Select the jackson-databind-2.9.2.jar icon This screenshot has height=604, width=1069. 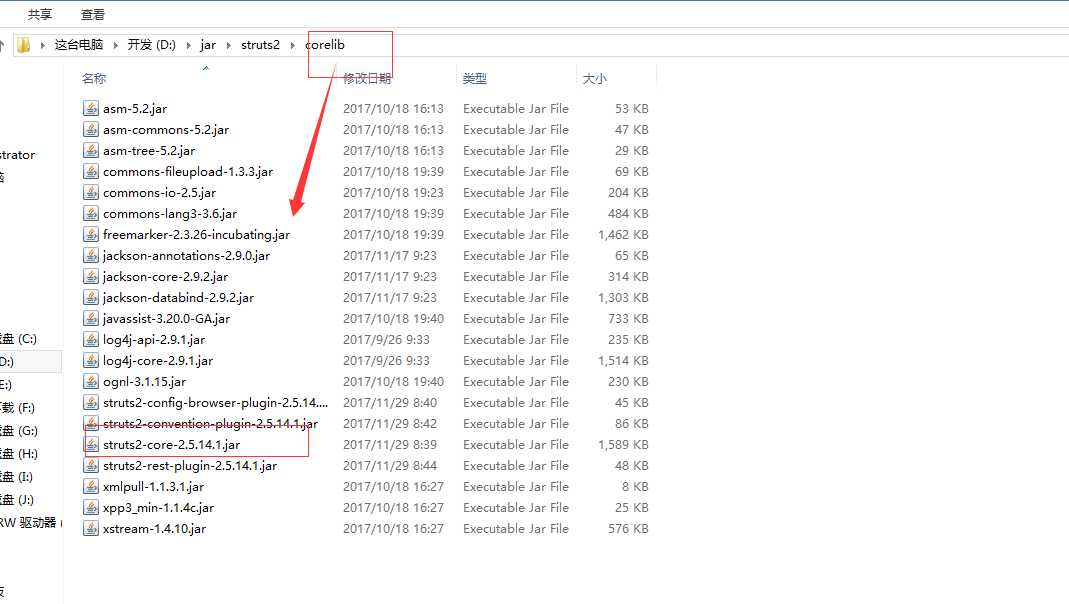91,297
